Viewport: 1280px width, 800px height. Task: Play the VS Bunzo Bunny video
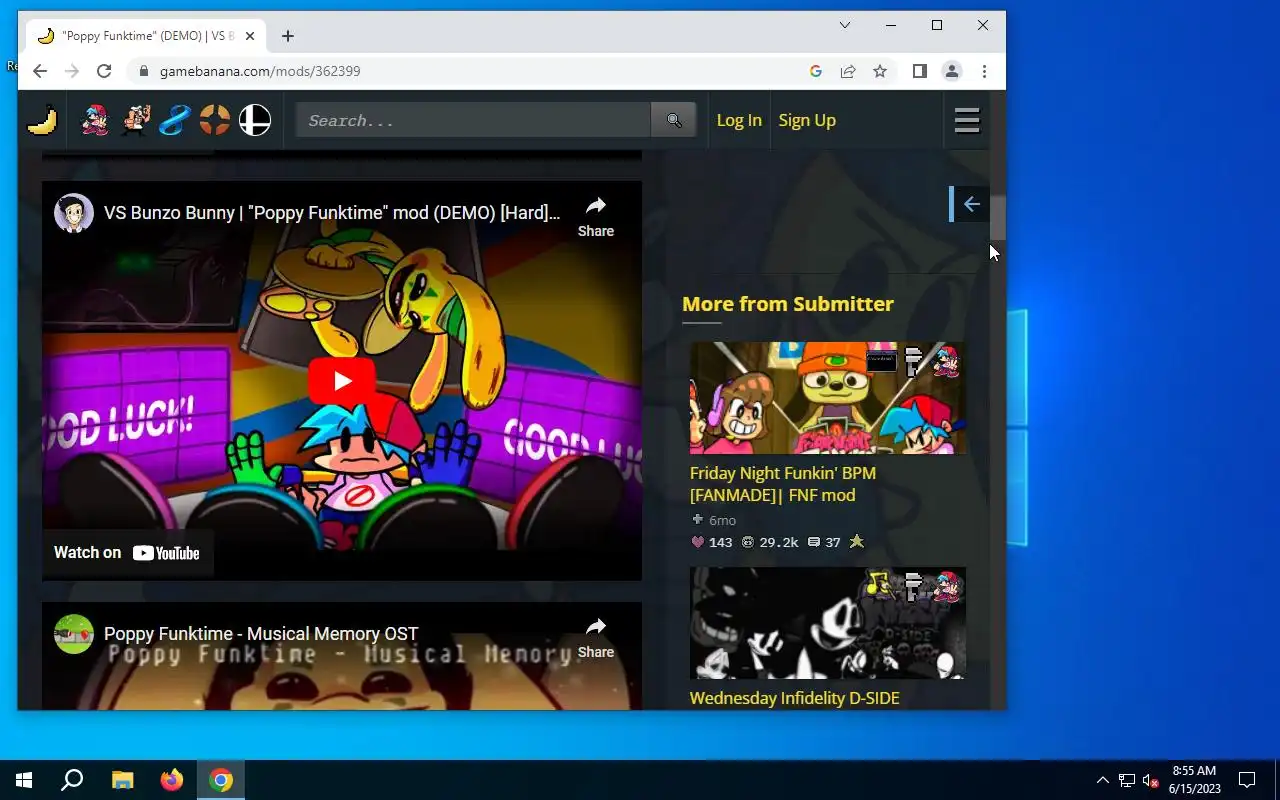342,380
